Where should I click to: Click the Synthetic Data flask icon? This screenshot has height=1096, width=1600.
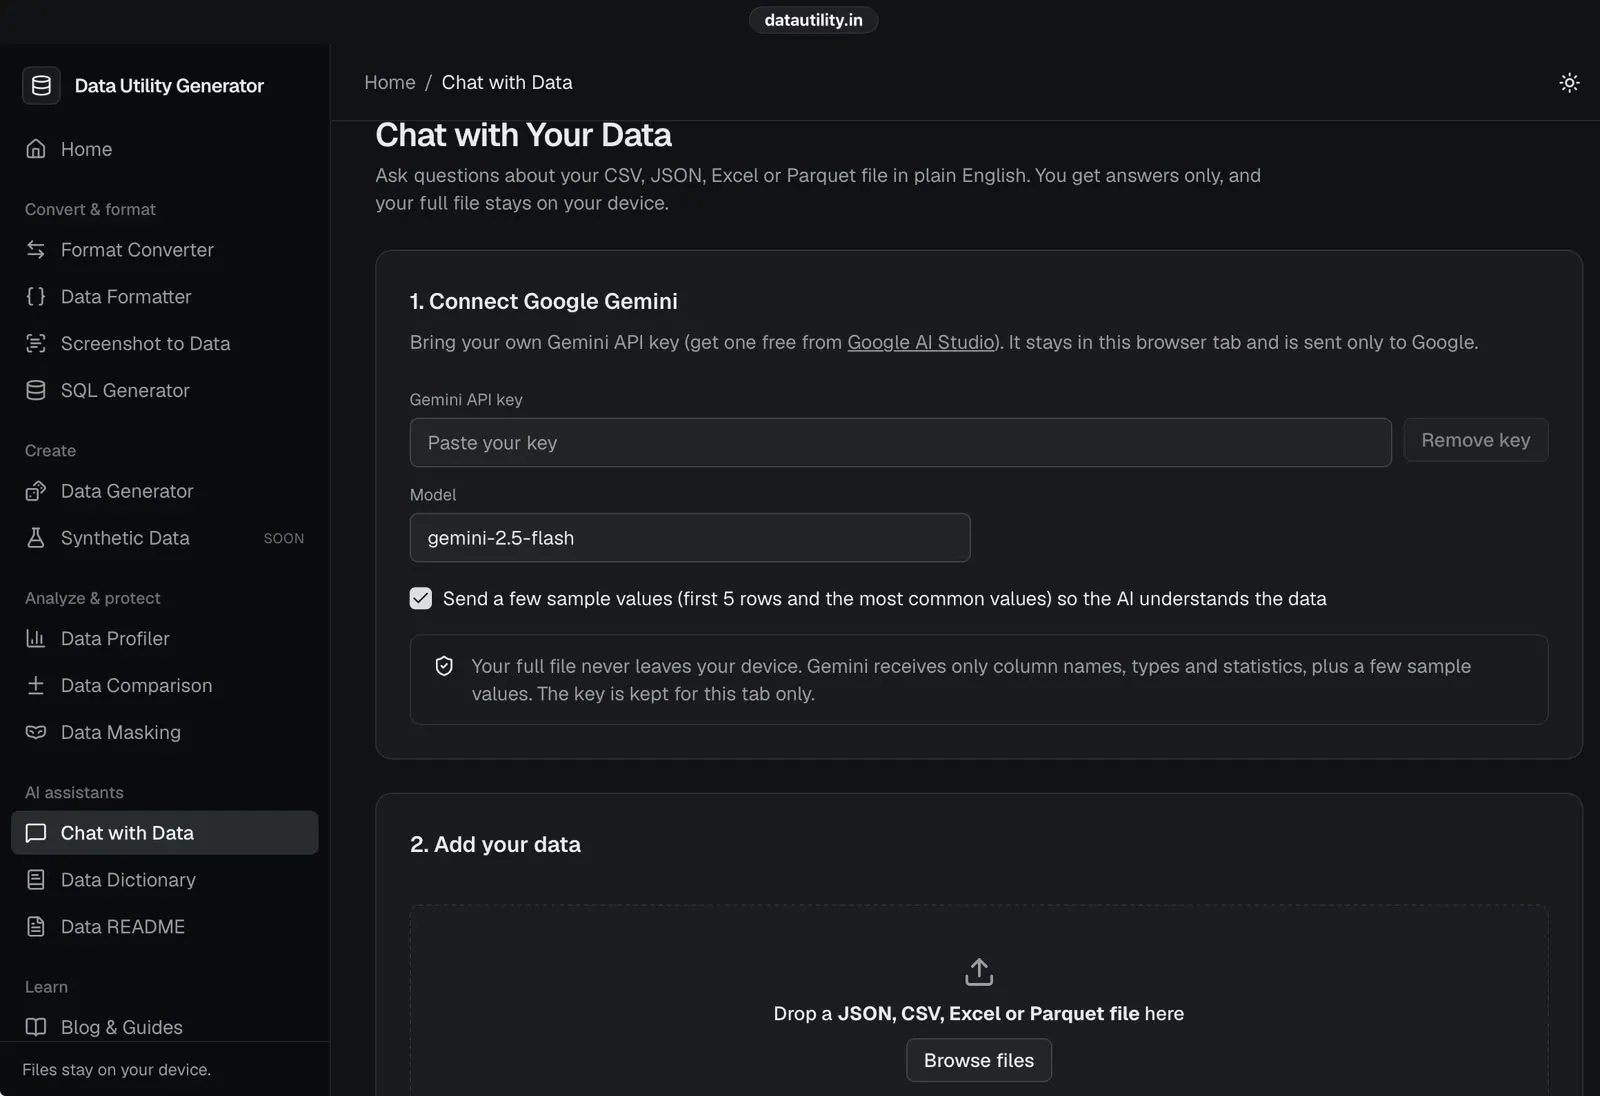(x=36, y=538)
